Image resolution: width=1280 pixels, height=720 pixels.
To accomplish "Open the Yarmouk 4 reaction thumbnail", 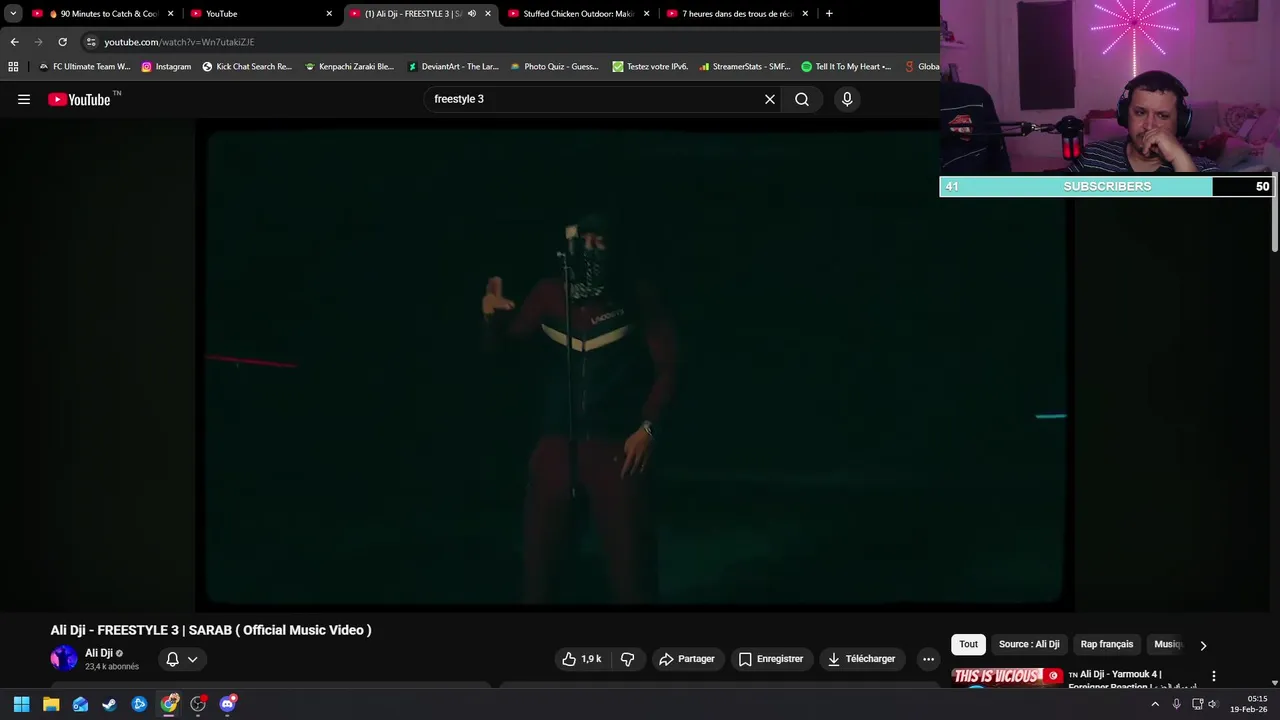I will pyautogui.click(x=1005, y=677).
